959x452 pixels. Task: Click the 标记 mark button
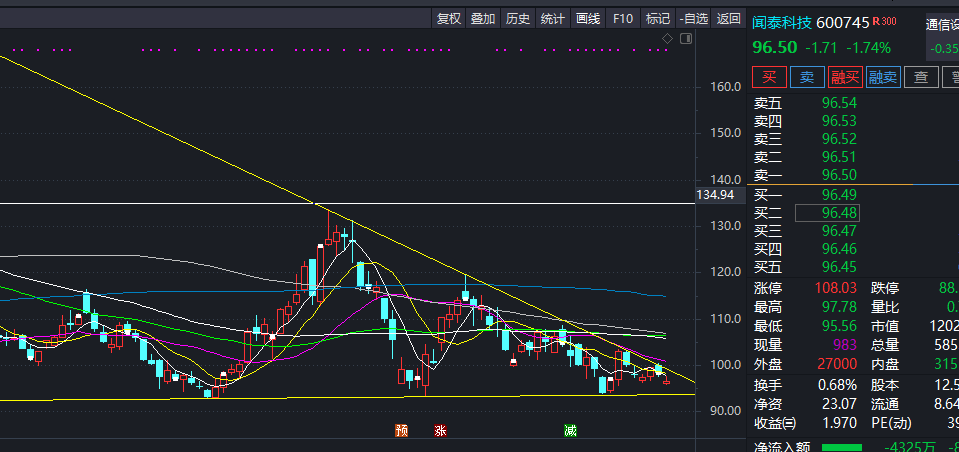point(658,19)
